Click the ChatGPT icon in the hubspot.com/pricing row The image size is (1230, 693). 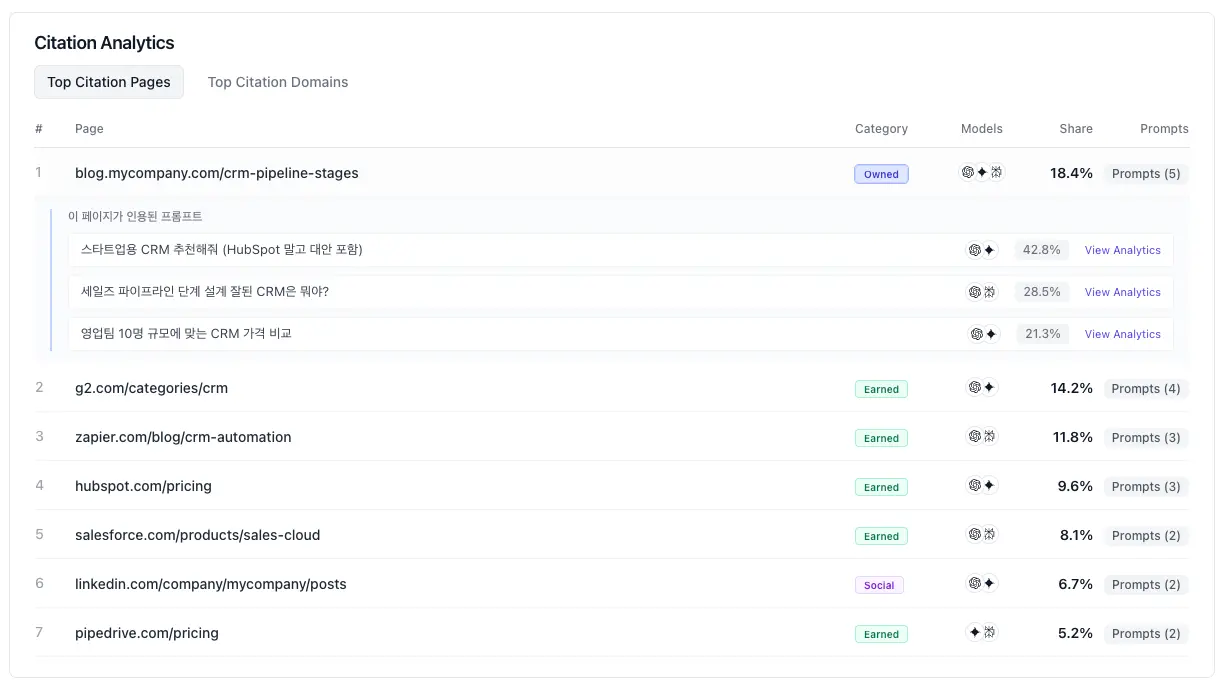(974, 485)
